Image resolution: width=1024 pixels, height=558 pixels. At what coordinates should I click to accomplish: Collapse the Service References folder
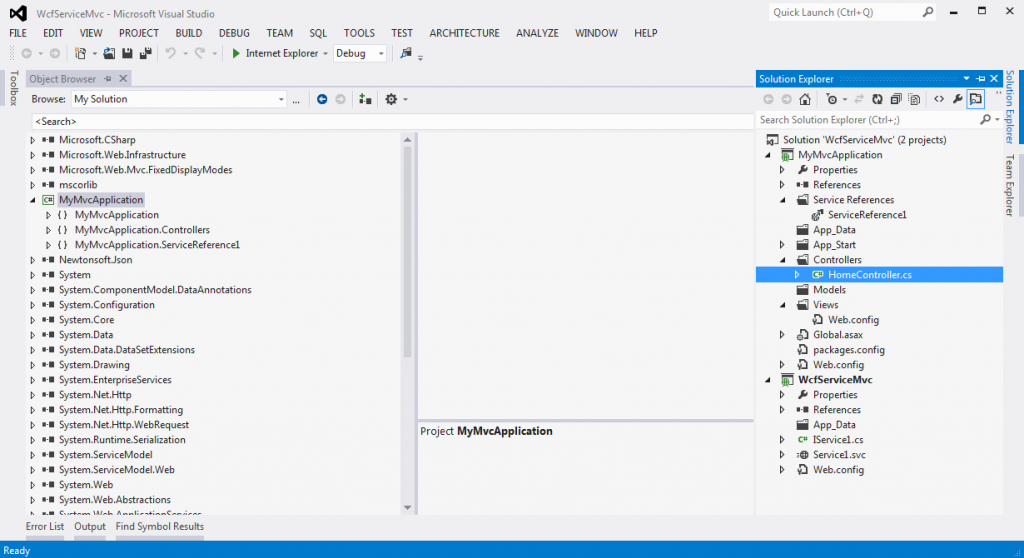[x=782, y=200]
